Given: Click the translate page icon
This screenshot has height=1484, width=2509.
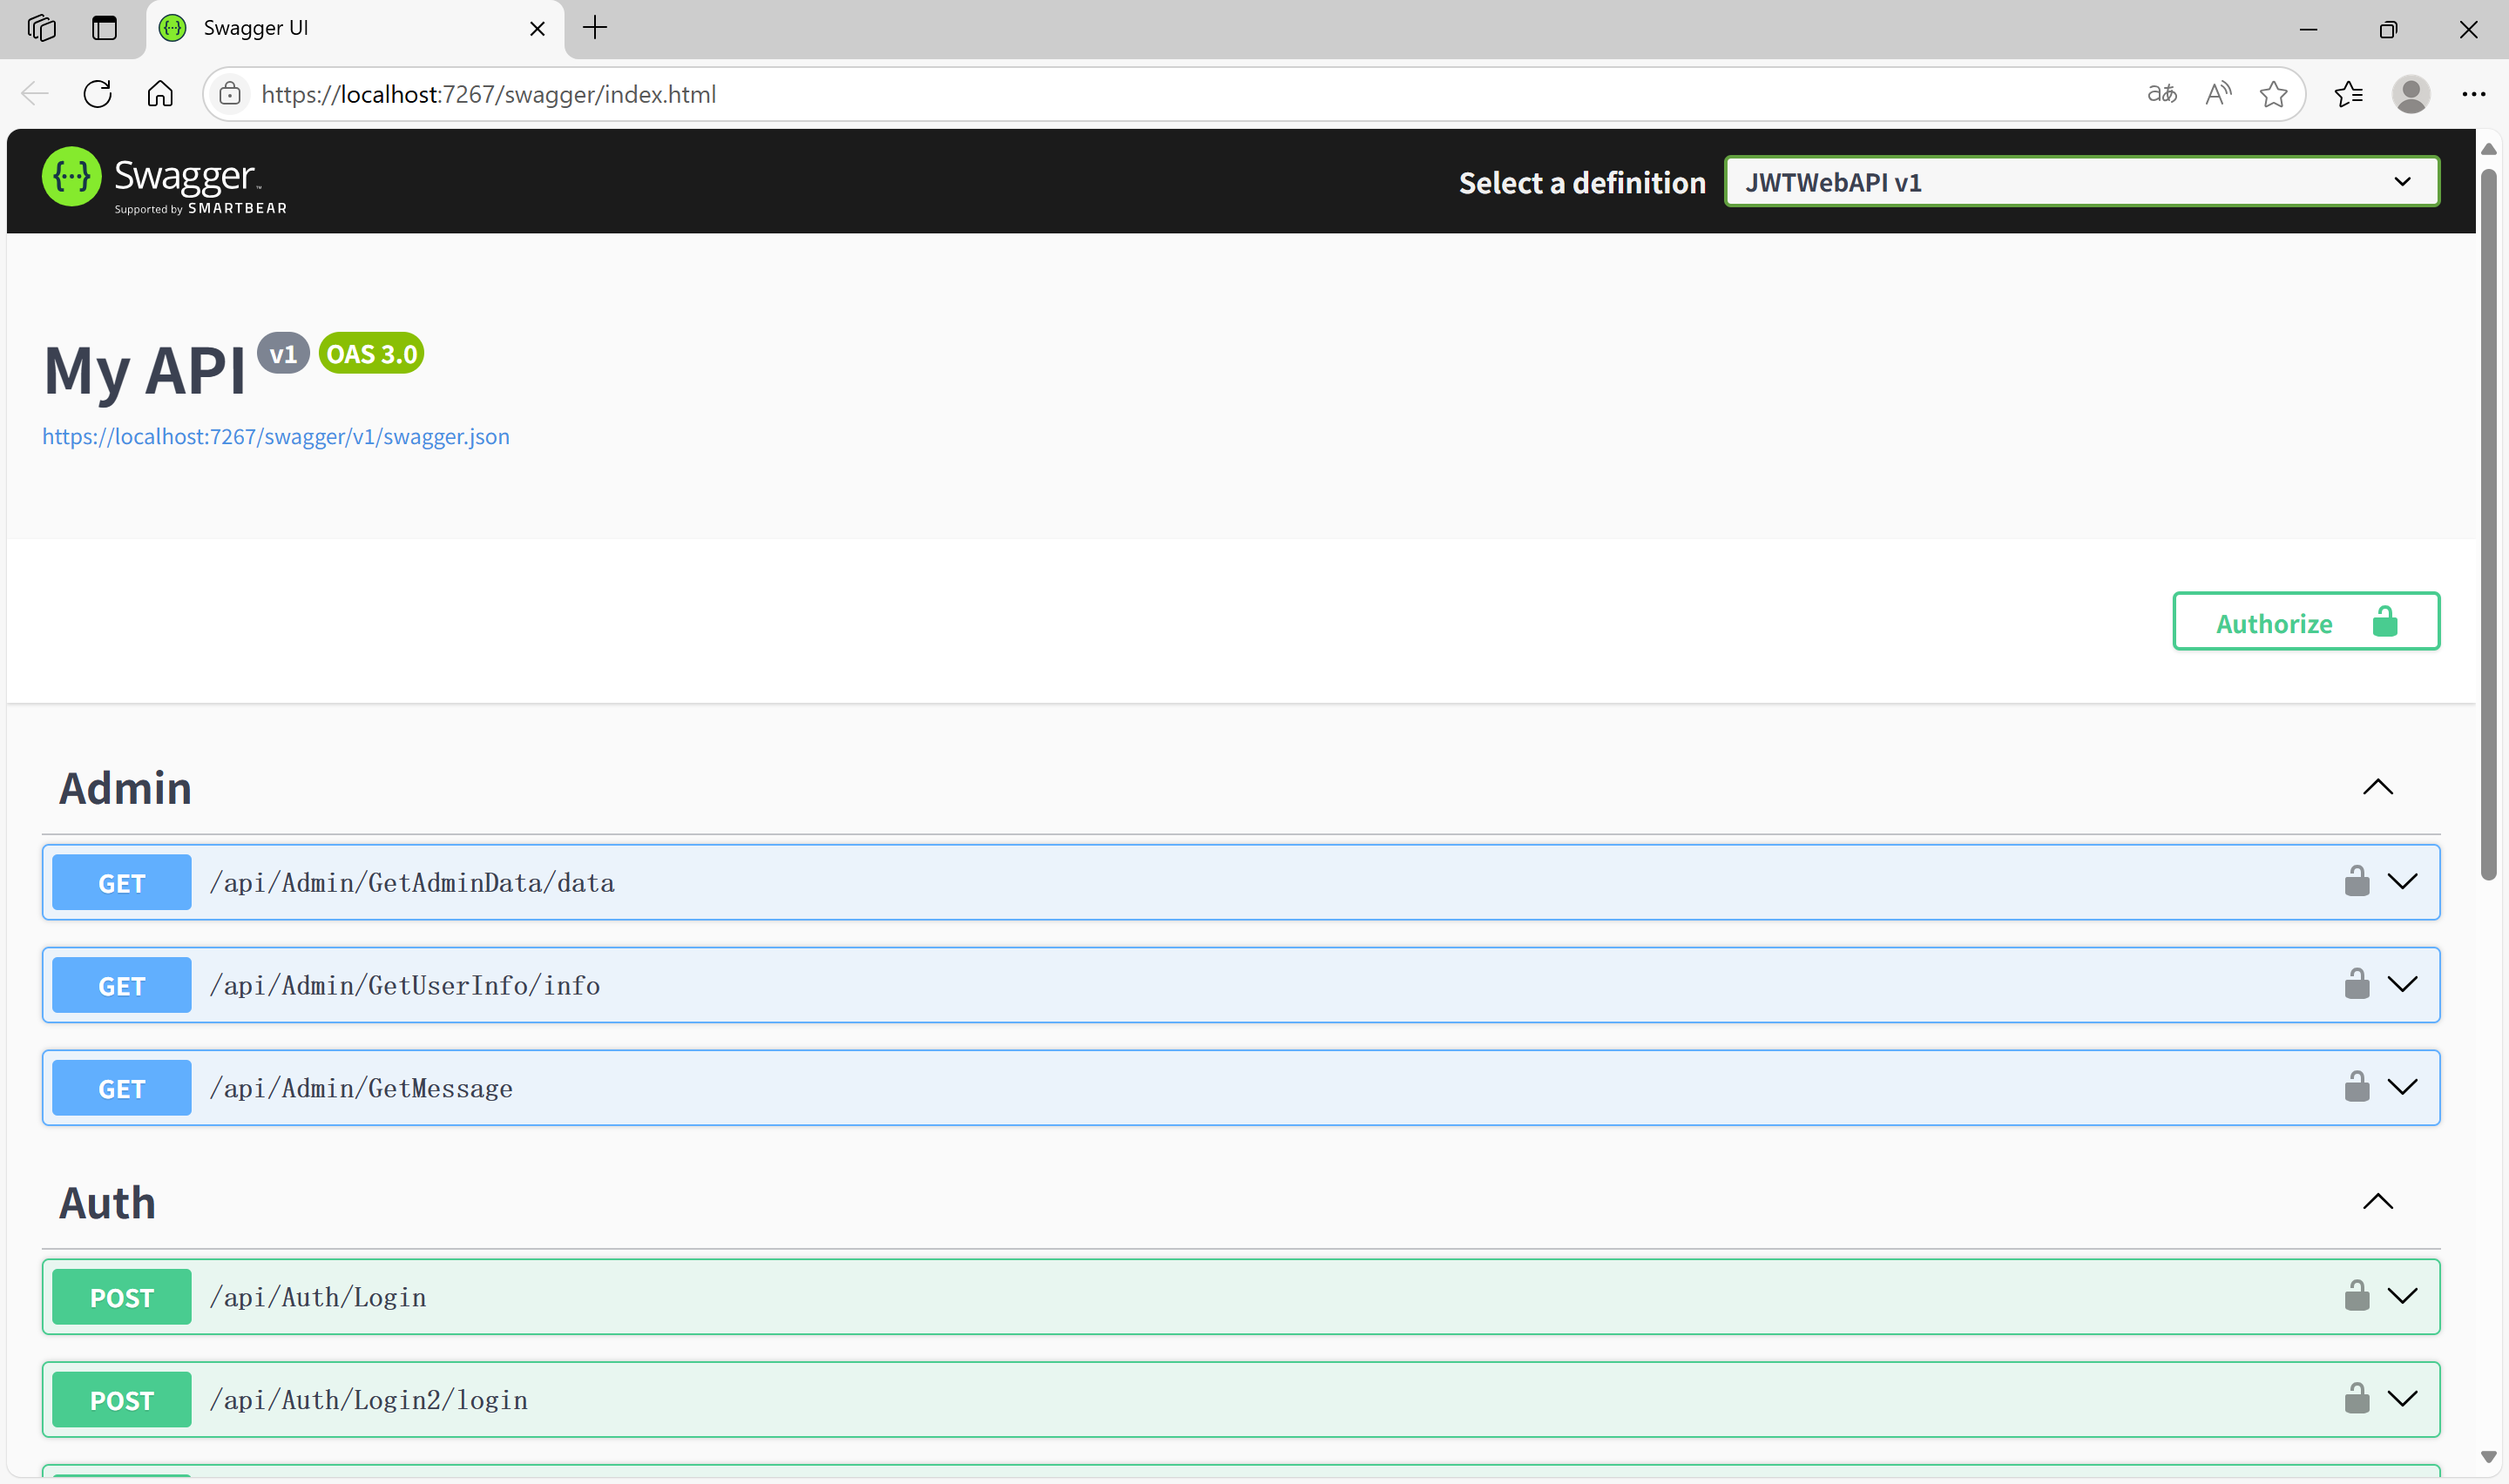Looking at the screenshot, I should (x=2161, y=94).
